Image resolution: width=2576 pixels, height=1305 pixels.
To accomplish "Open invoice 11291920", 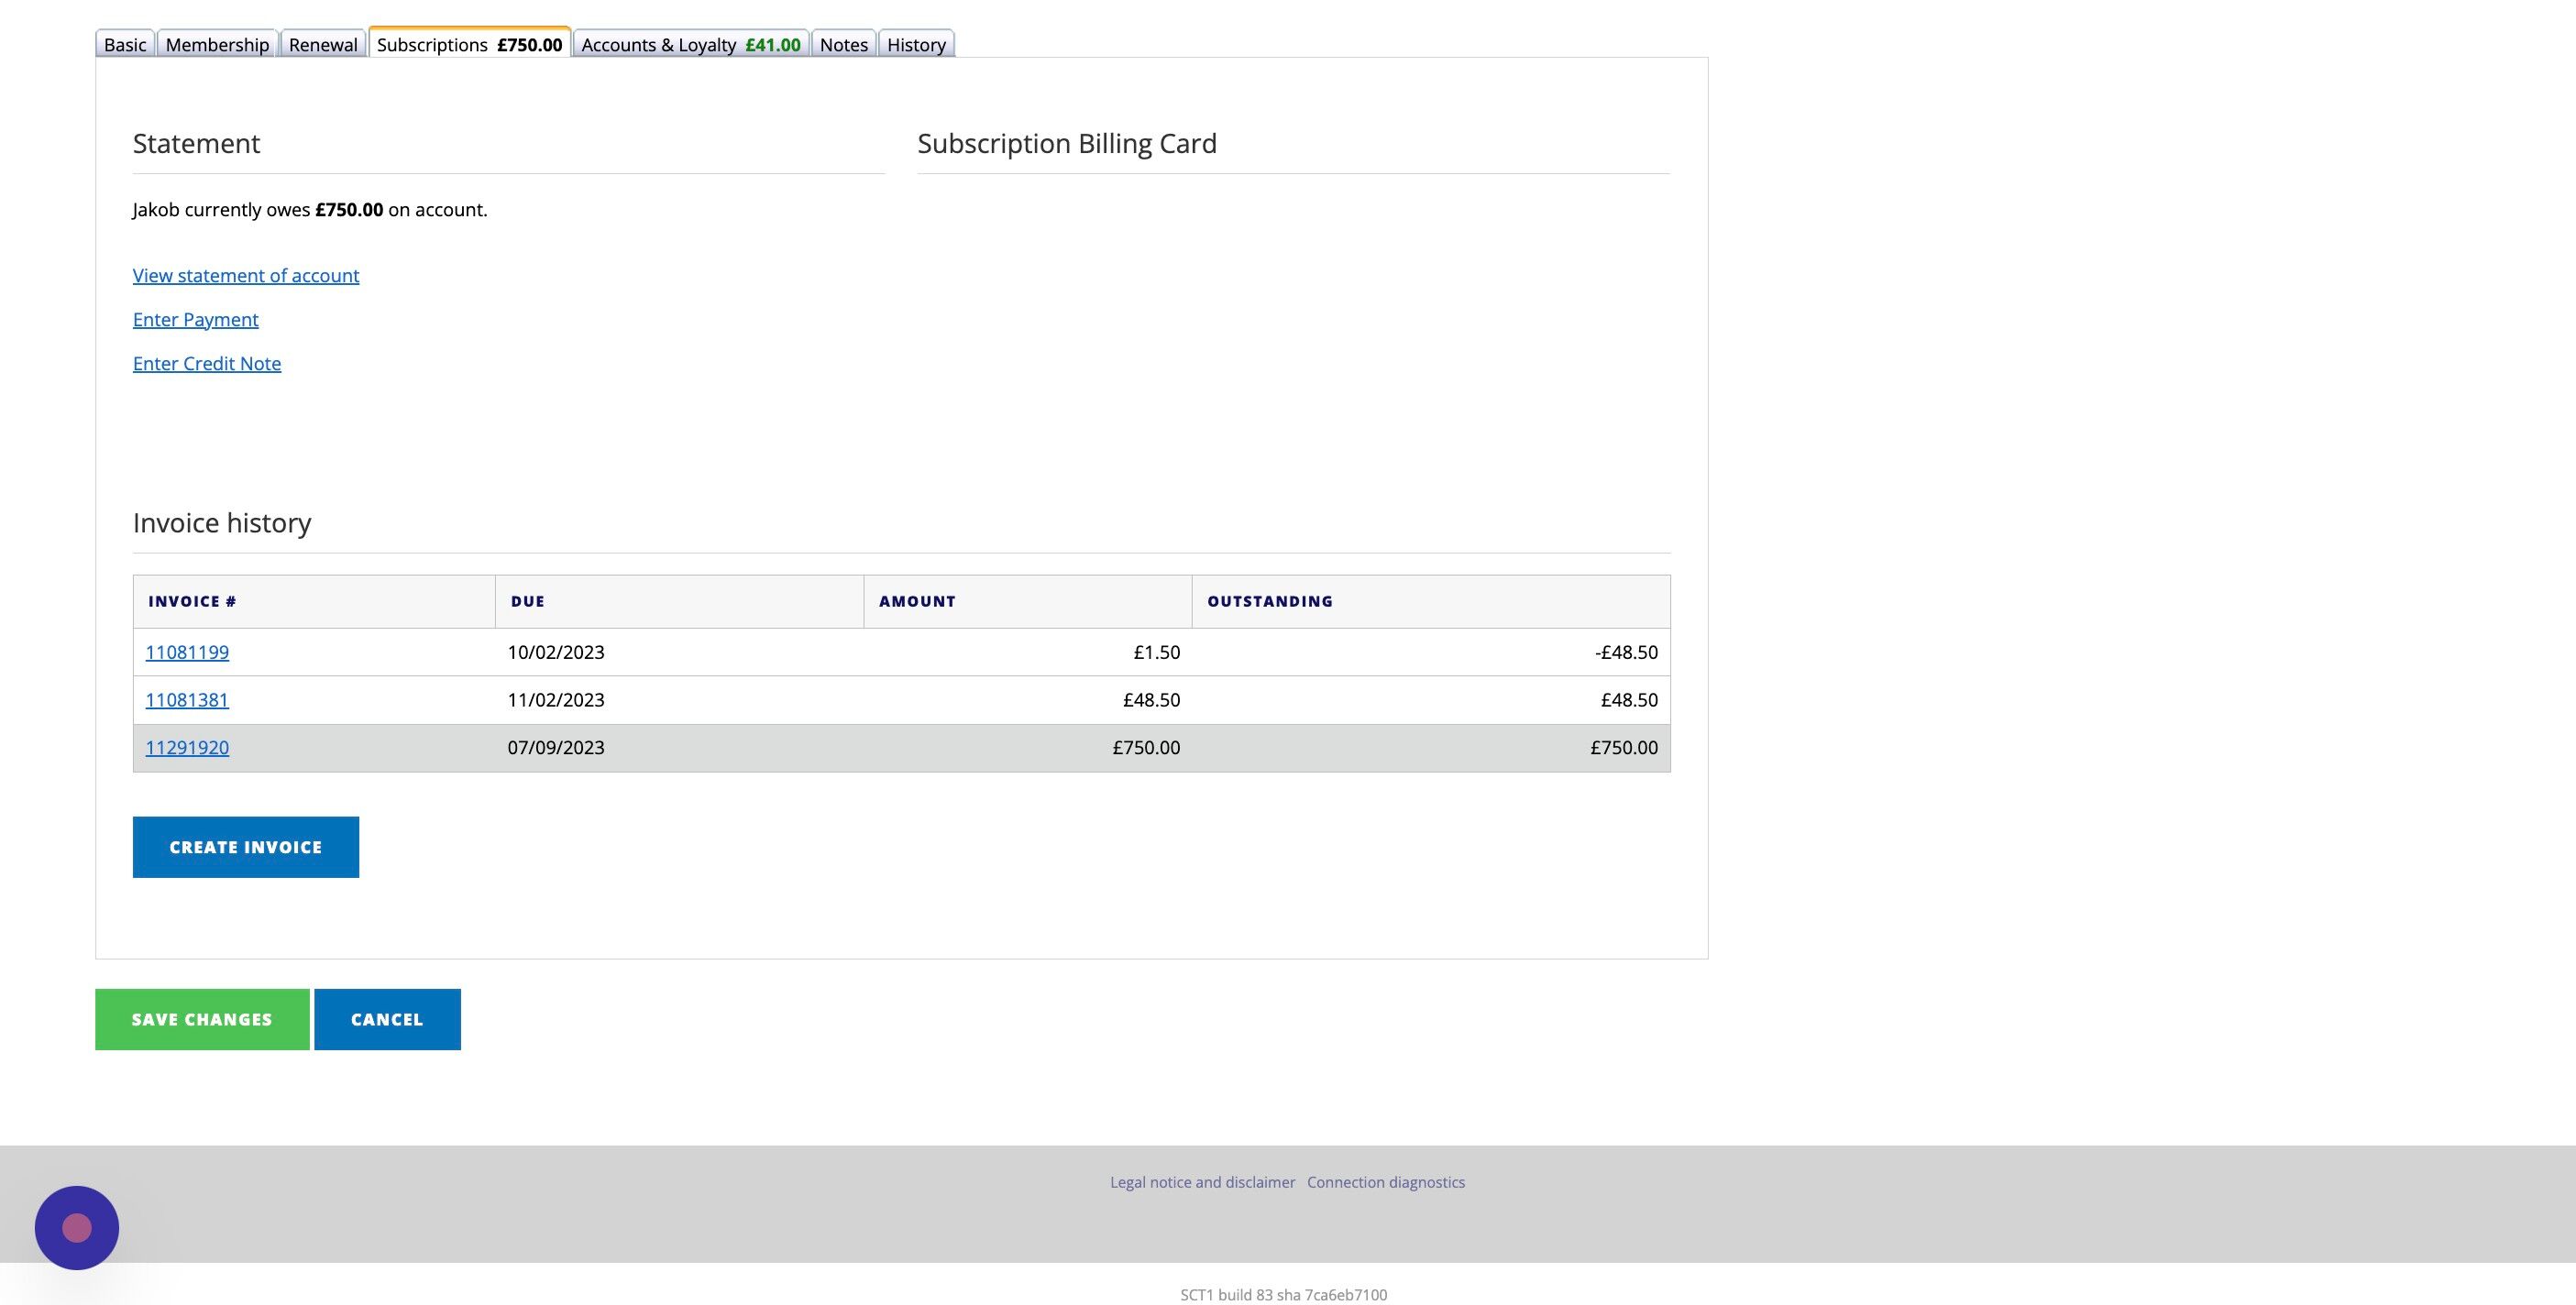I will (187, 748).
